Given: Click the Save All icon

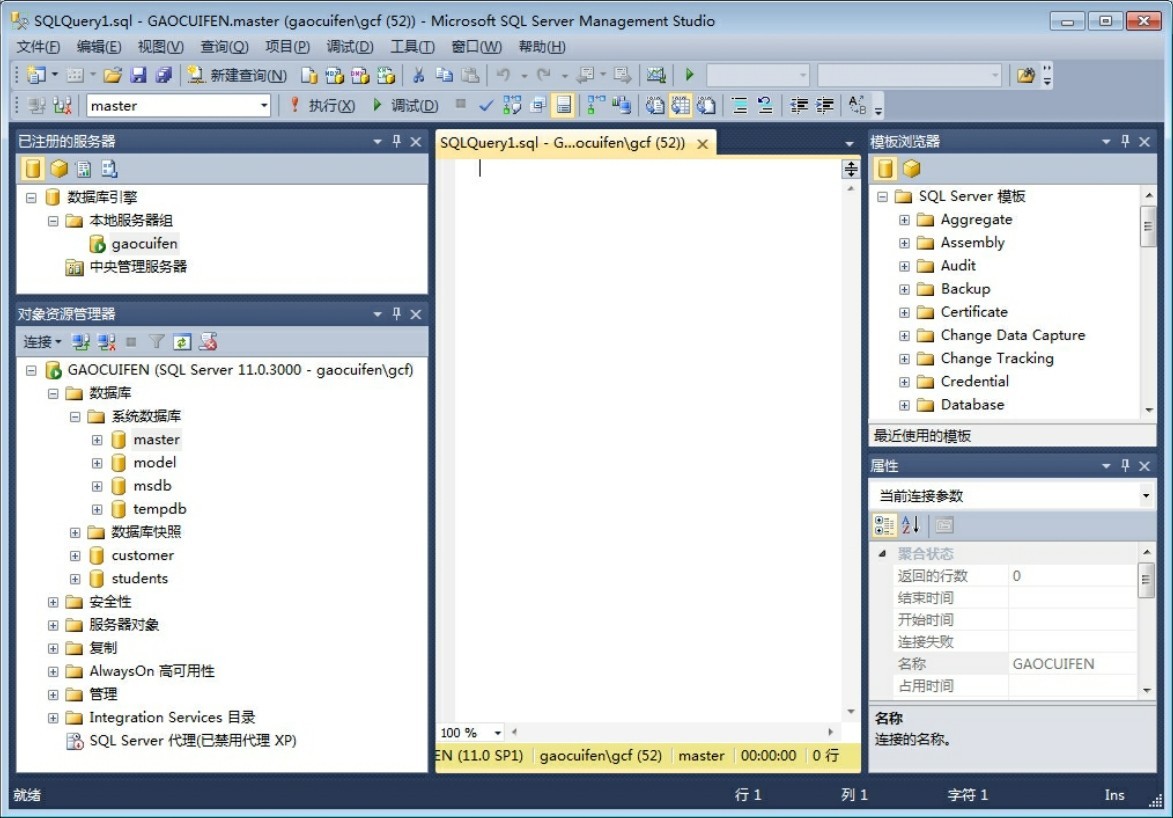Looking at the screenshot, I should point(164,75).
